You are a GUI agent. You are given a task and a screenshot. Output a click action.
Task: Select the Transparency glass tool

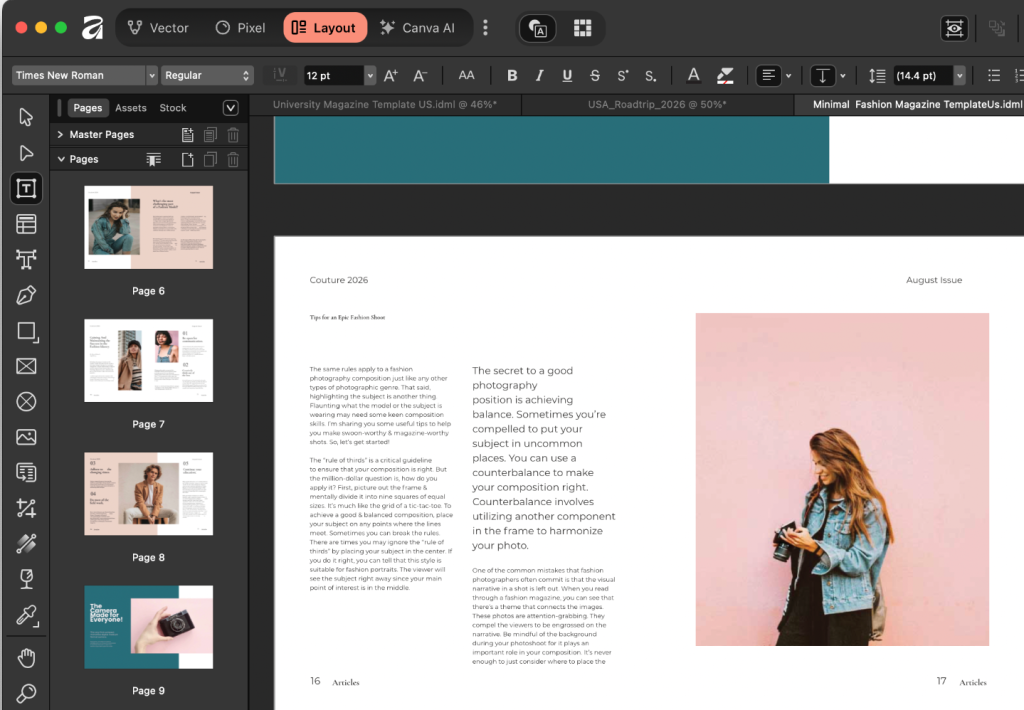[x=26, y=579]
